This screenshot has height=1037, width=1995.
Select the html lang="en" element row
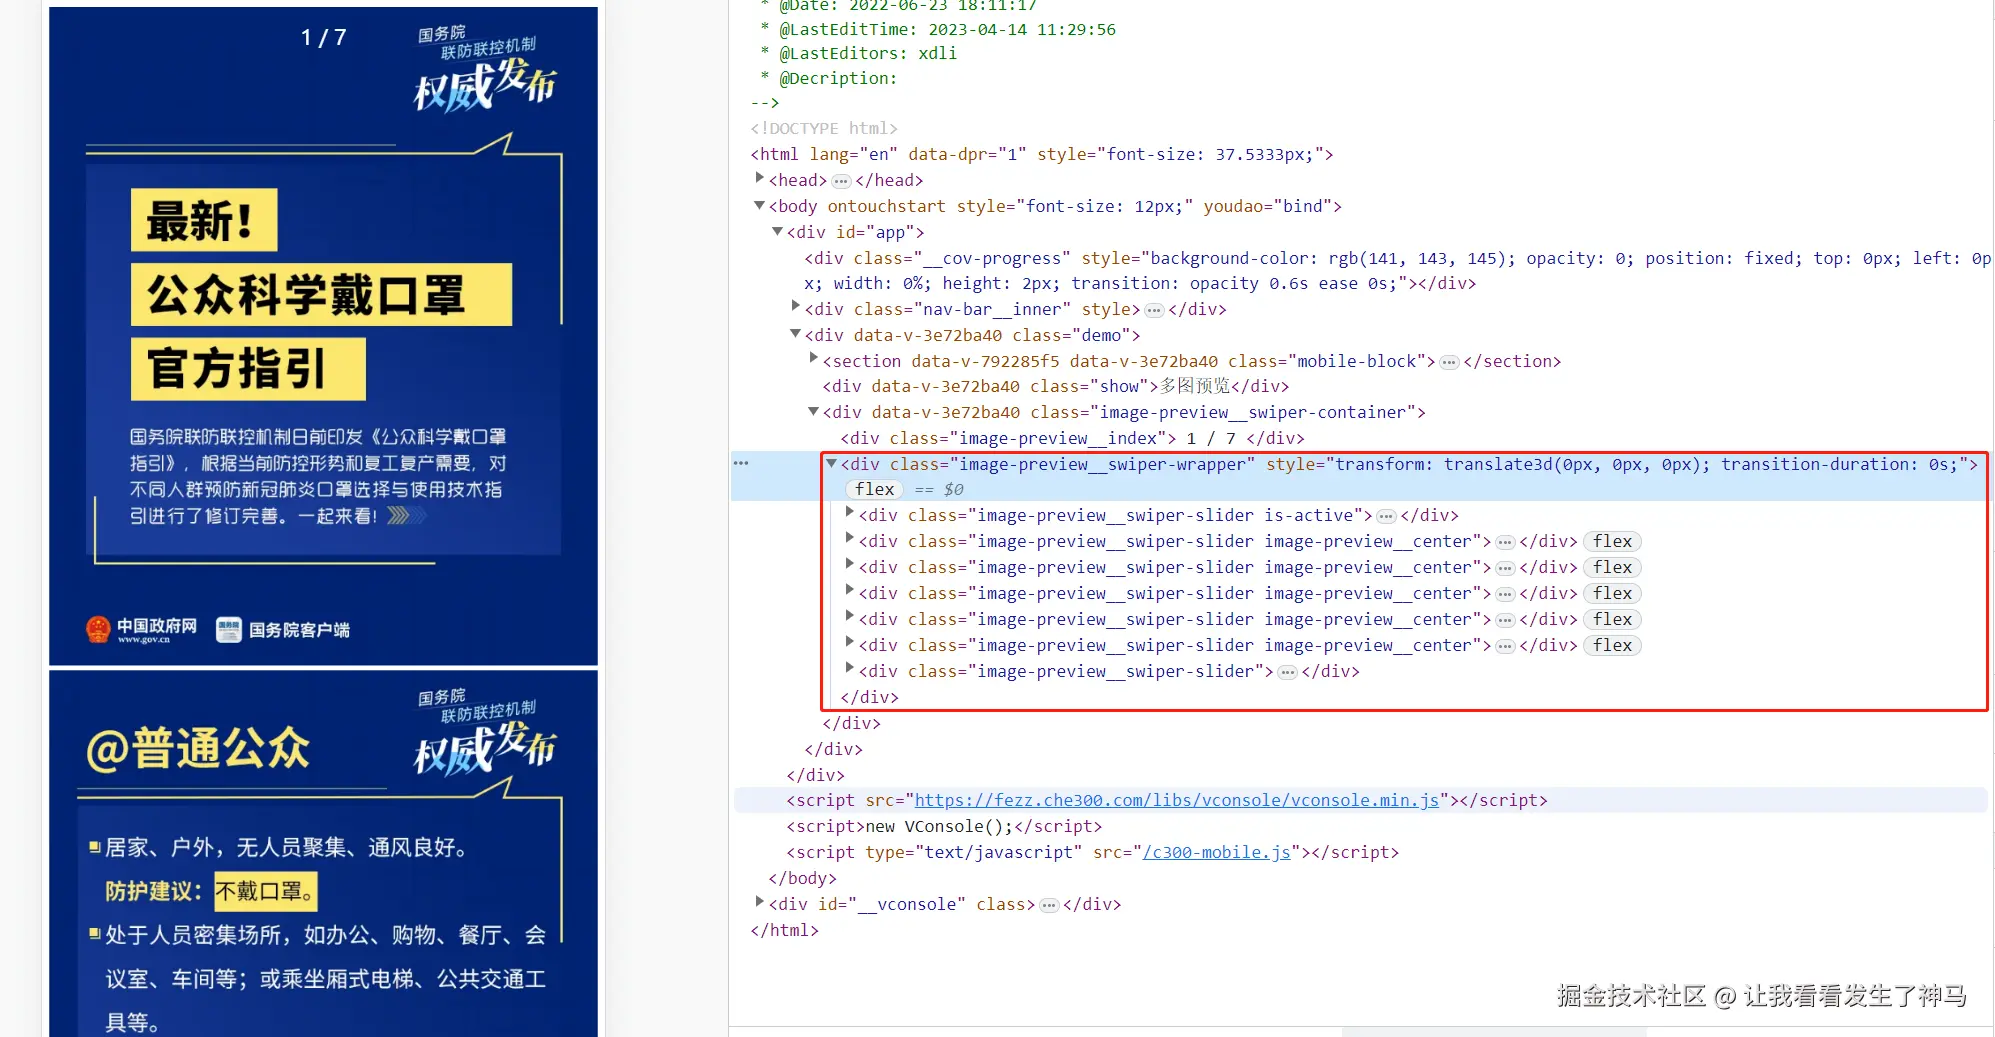pos(1042,154)
